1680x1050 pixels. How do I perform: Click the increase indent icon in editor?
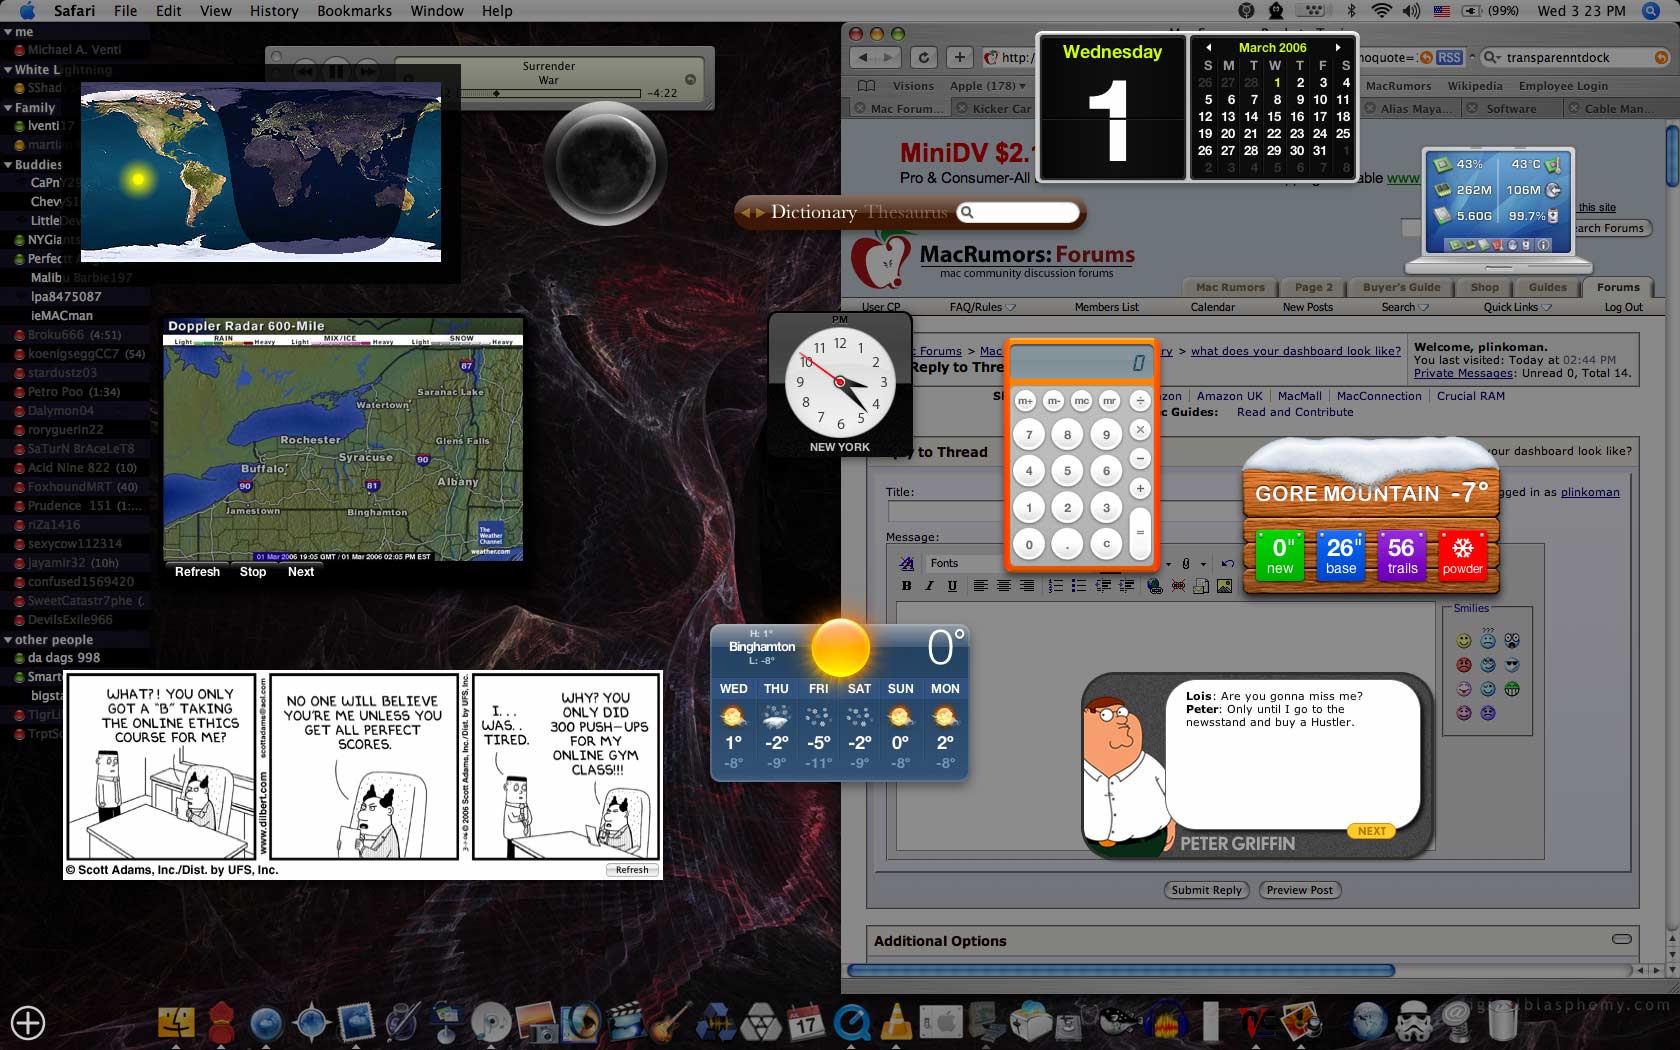(1127, 586)
